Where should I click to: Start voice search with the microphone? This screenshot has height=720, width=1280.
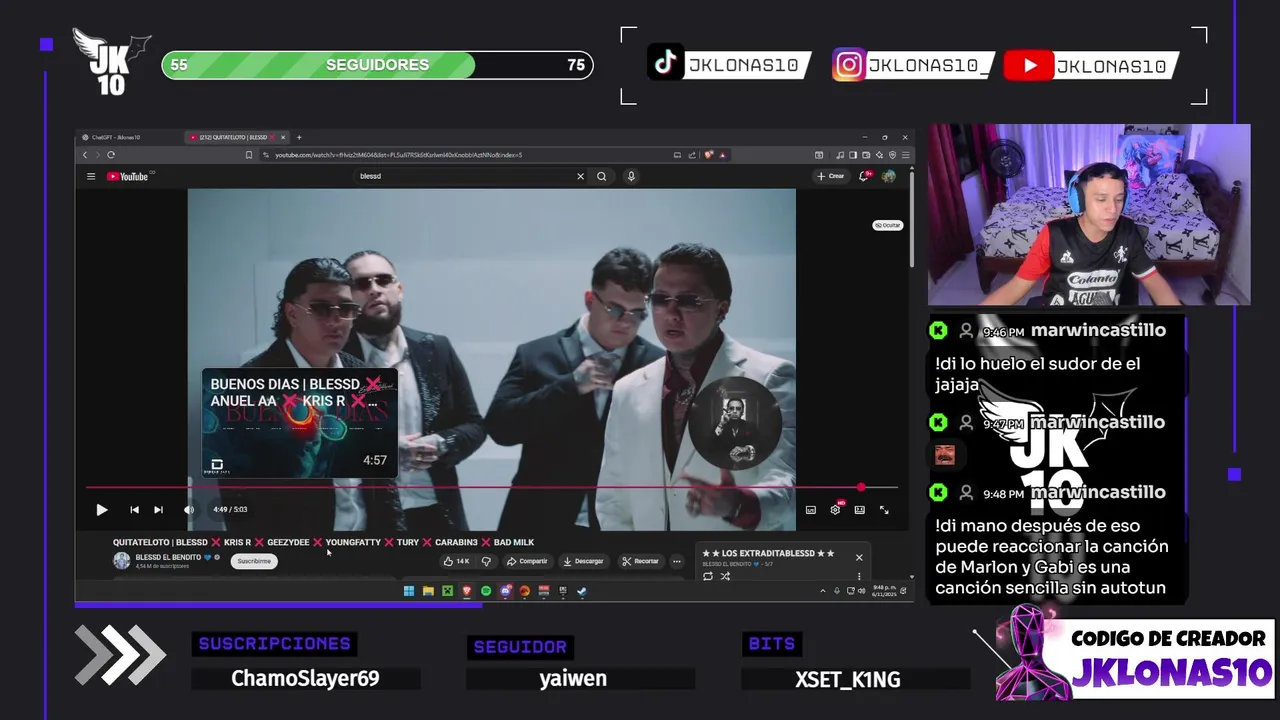[x=631, y=176]
